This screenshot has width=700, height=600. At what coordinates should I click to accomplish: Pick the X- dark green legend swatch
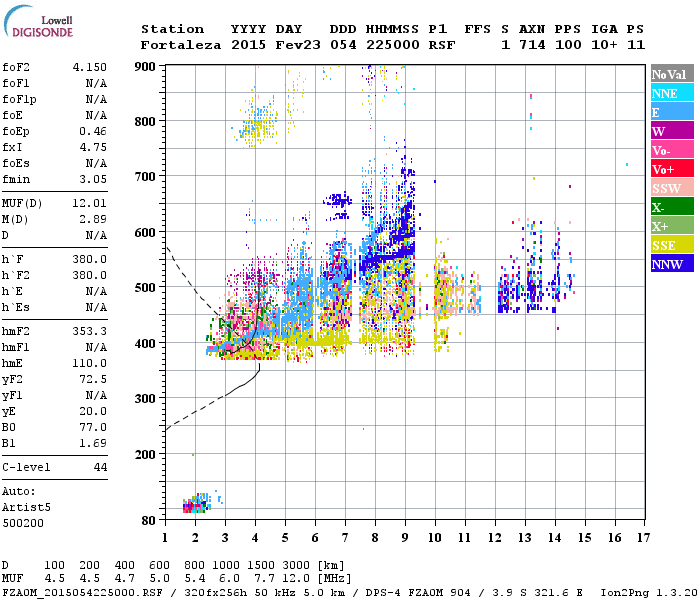(x=672, y=207)
